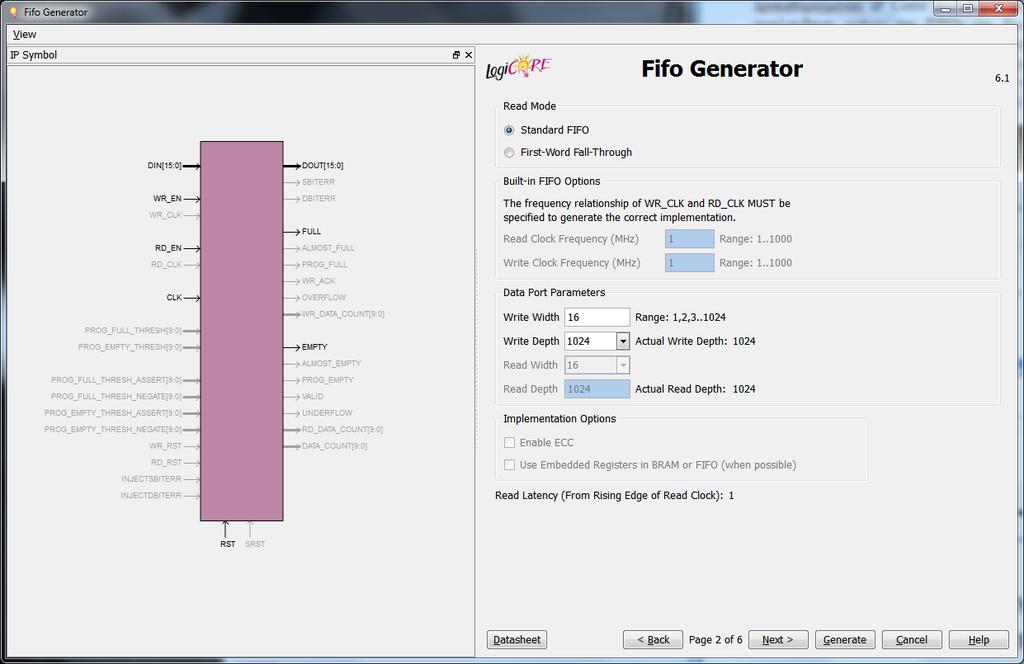Click the OVERFLOW port label
Screen dimensions: 1024x664
point(324,298)
